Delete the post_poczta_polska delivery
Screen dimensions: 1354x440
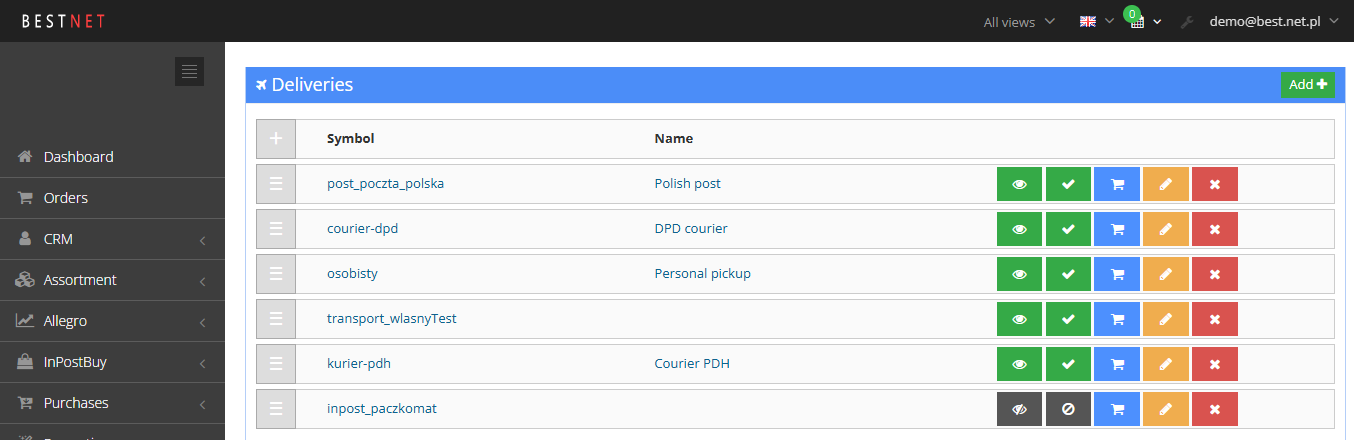point(1215,184)
